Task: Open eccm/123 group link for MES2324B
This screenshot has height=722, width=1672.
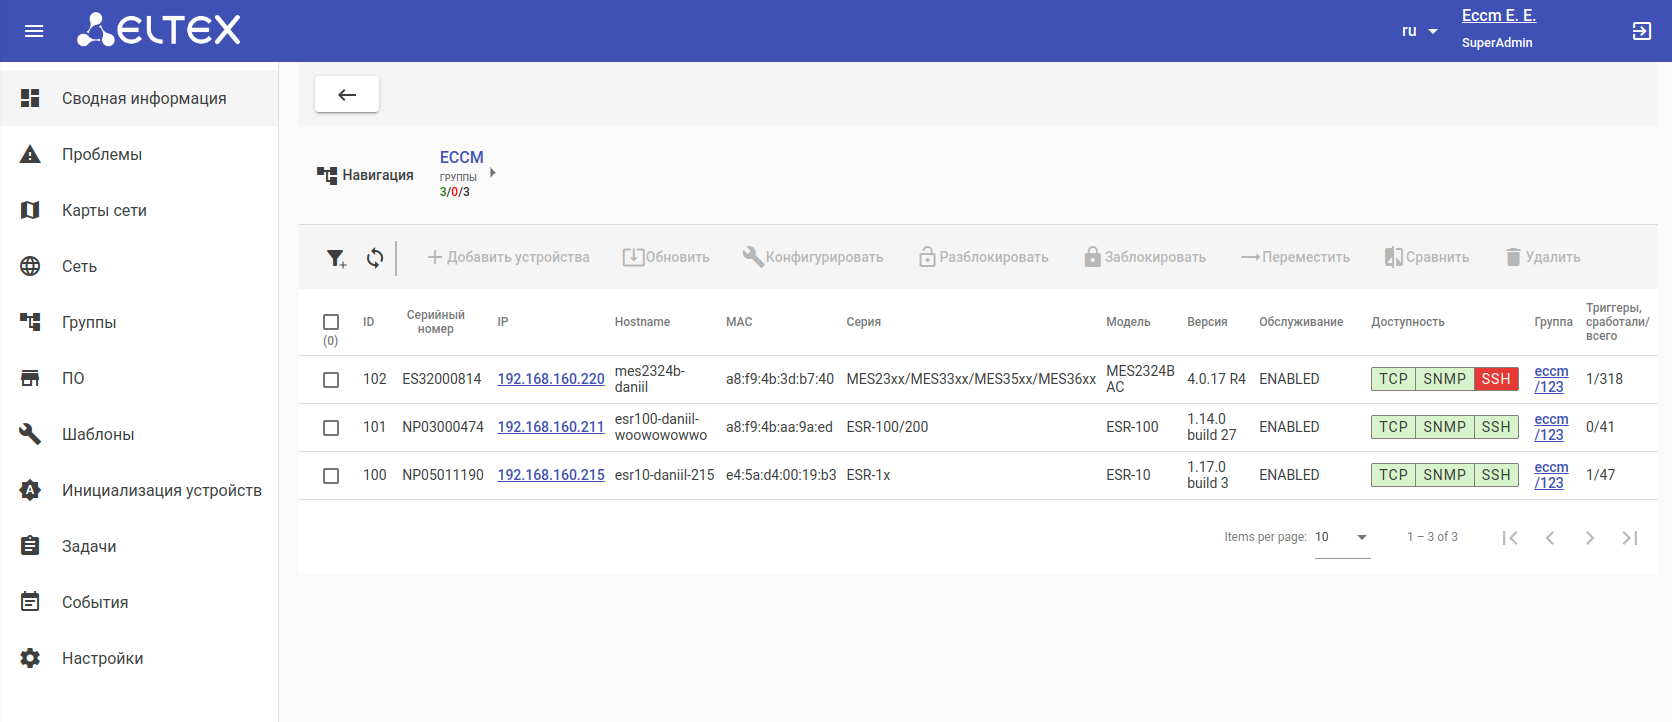Action: click(x=1551, y=379)
